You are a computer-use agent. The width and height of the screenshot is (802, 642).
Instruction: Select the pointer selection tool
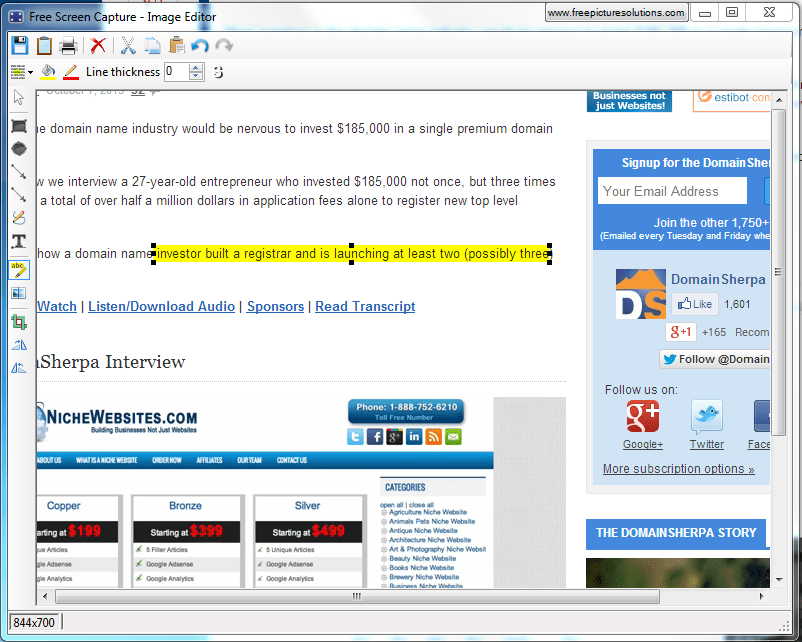(19, 97)
